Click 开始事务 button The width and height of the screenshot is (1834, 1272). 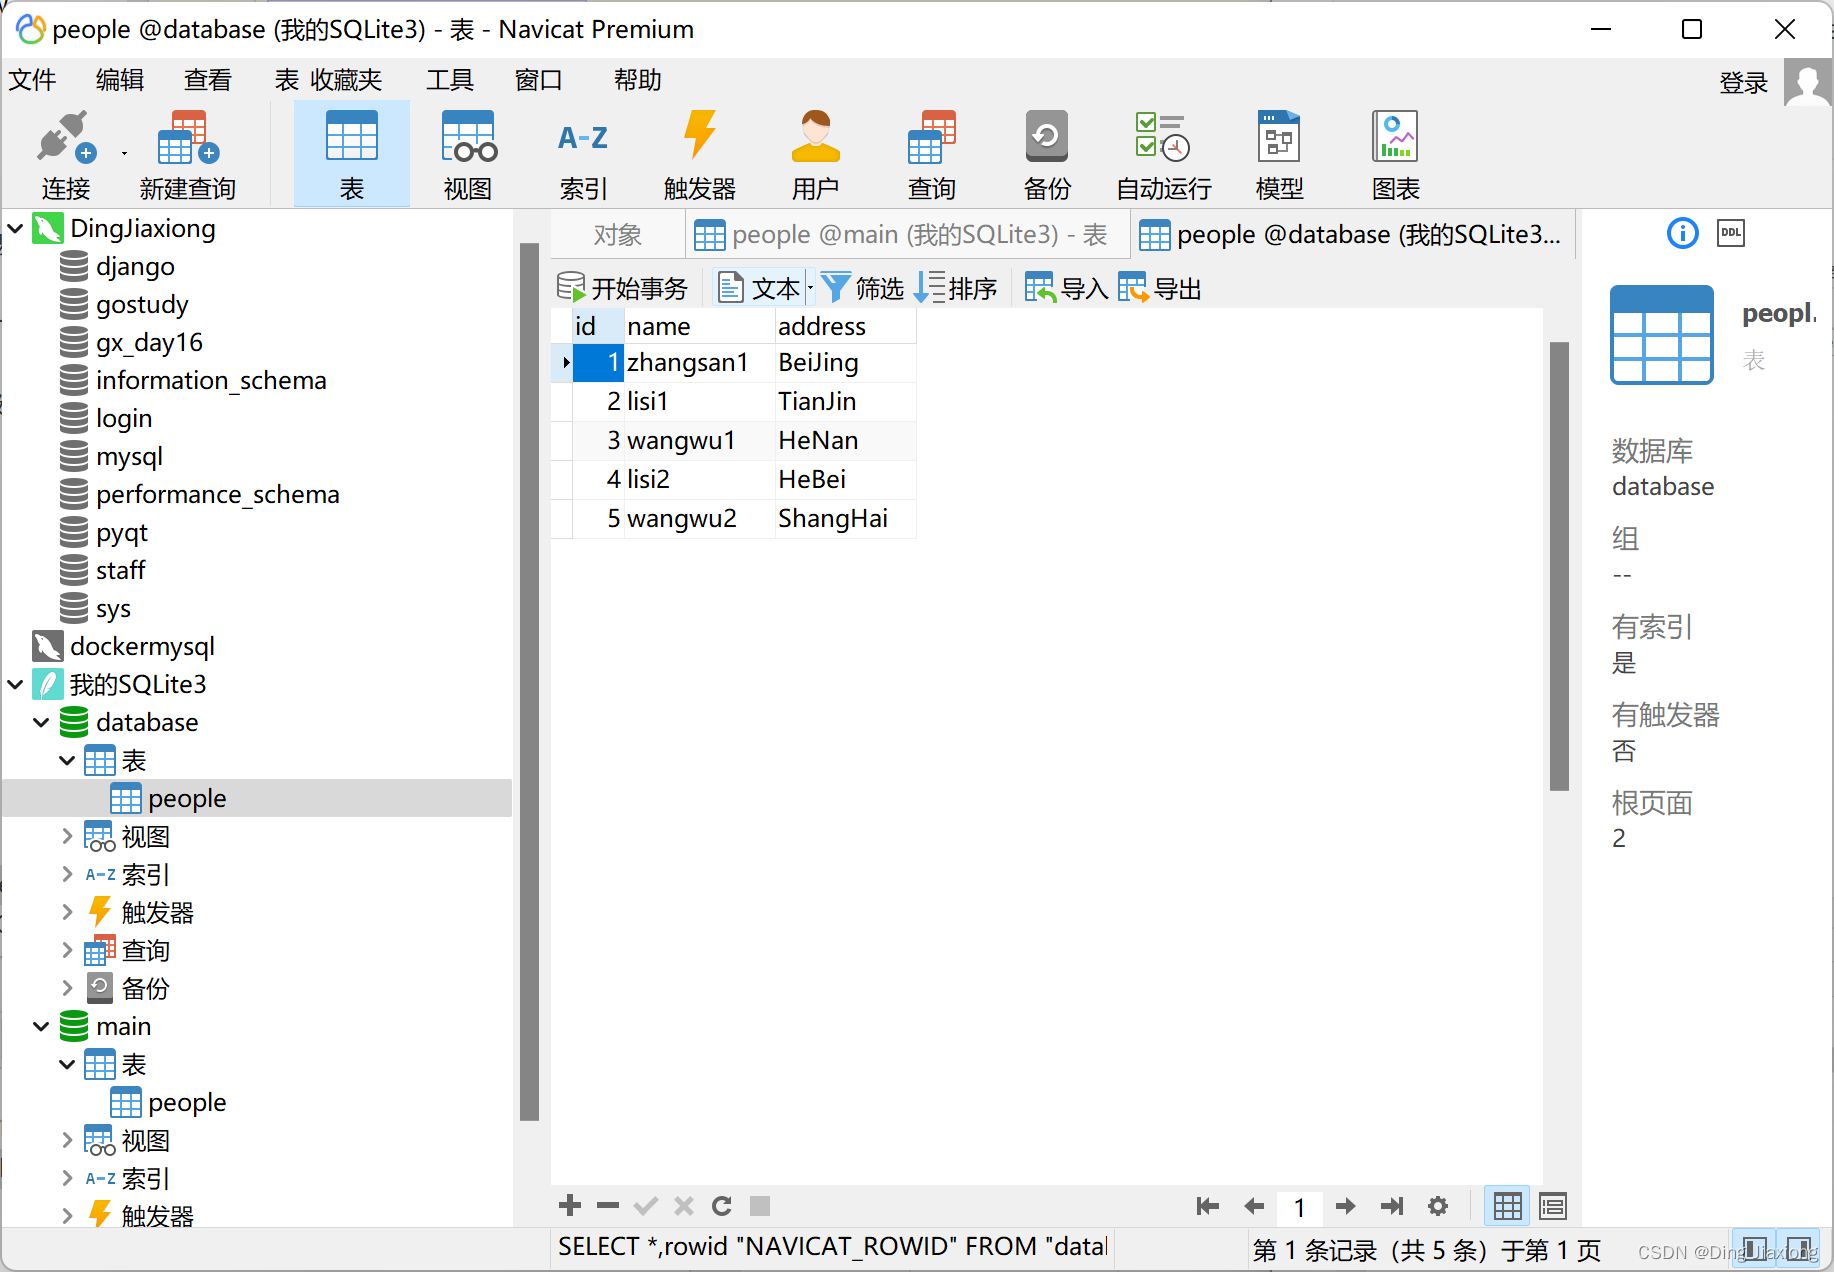622,288
